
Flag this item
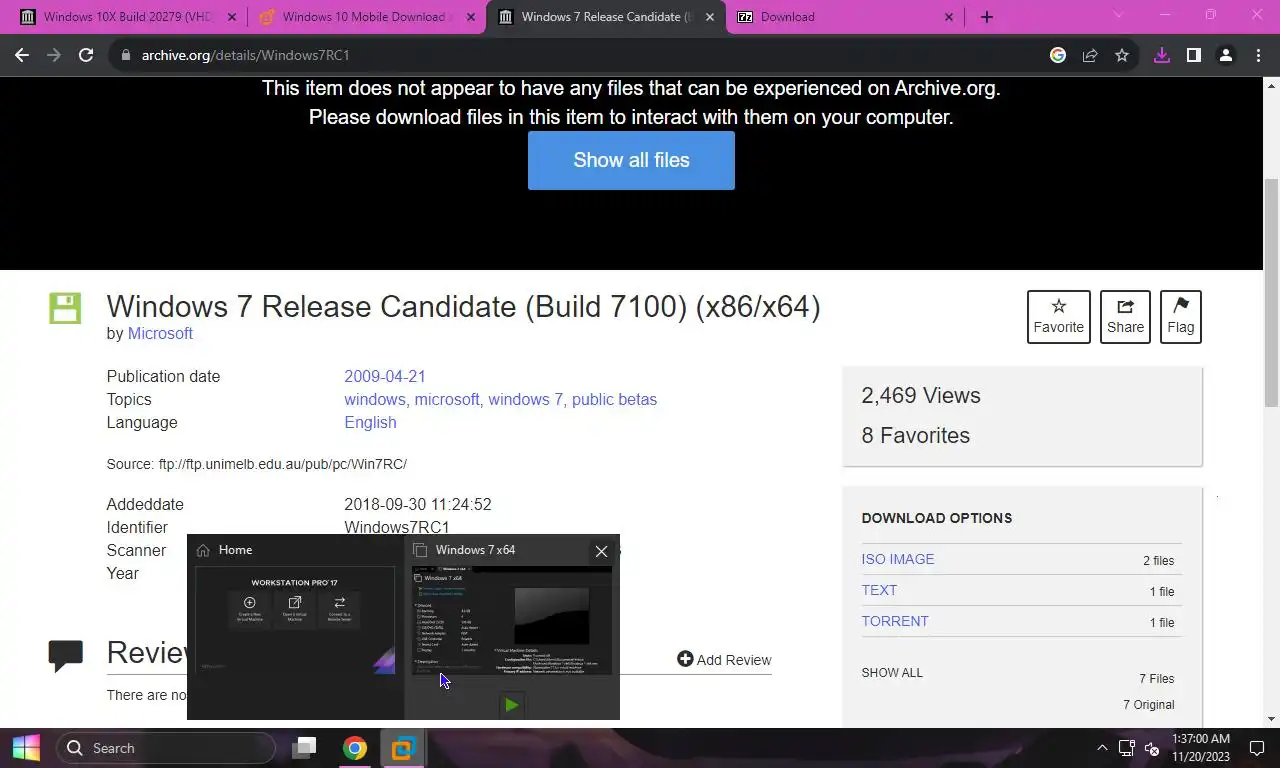coord(1180,316)
